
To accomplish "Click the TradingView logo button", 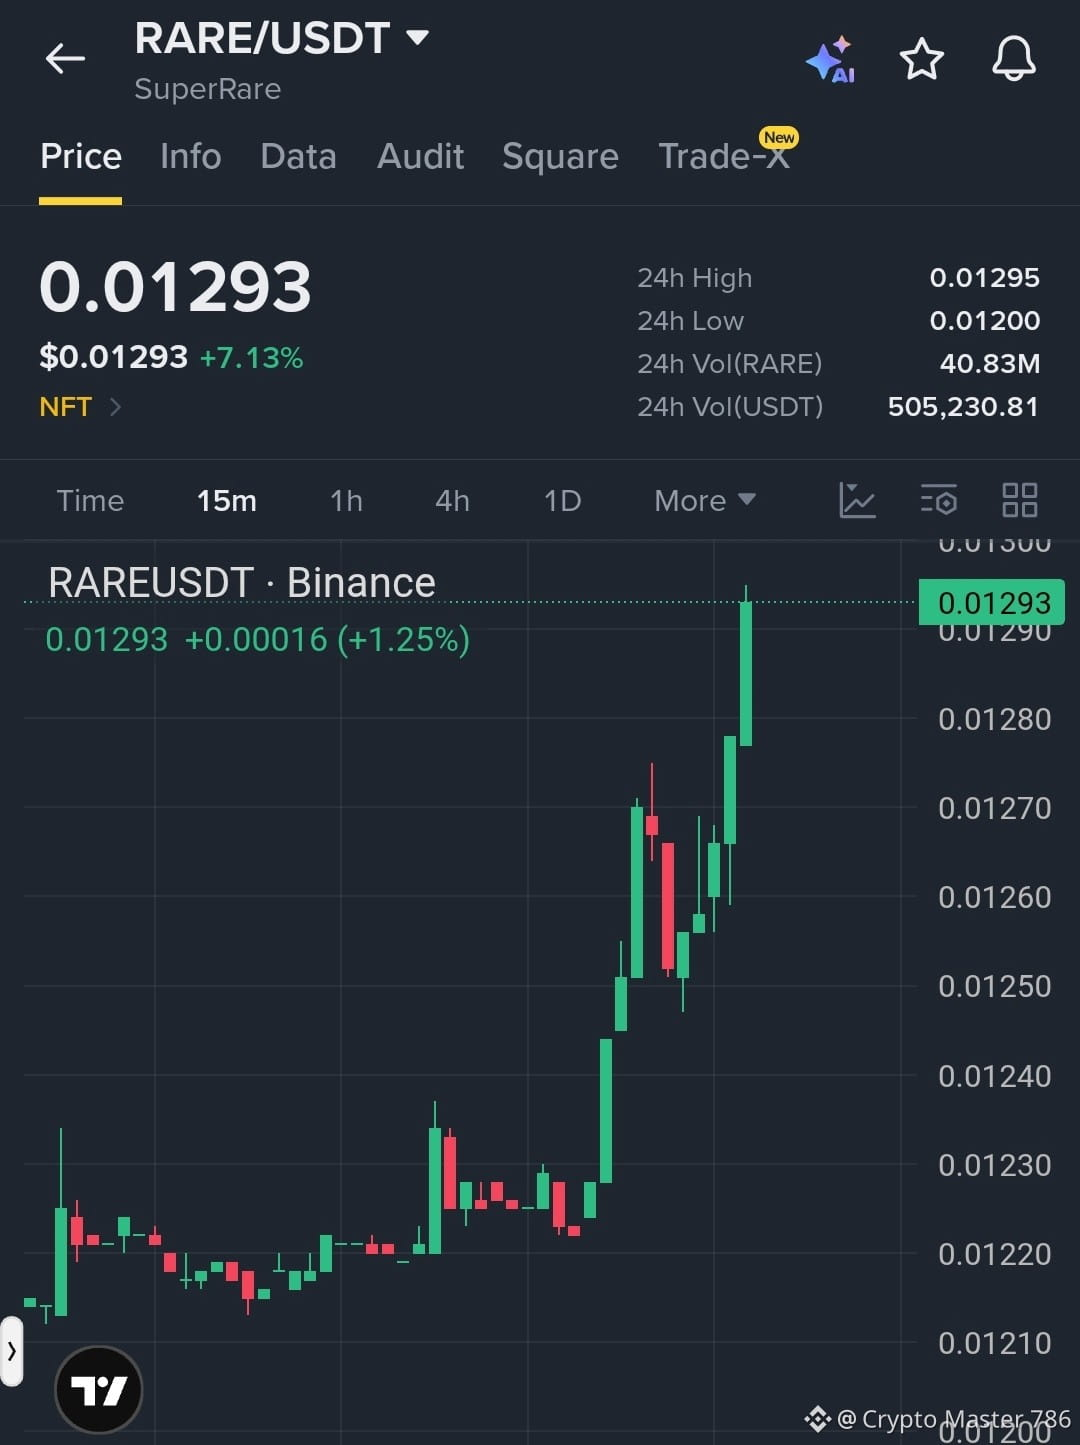I will pyautogui.click(x=98, y=1390).
